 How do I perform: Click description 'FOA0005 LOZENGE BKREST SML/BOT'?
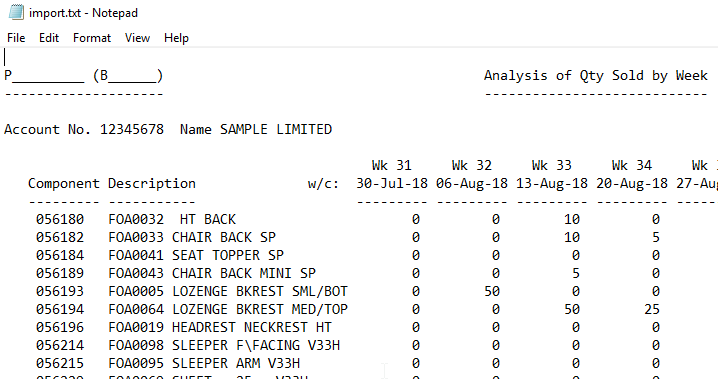point(228,292)
